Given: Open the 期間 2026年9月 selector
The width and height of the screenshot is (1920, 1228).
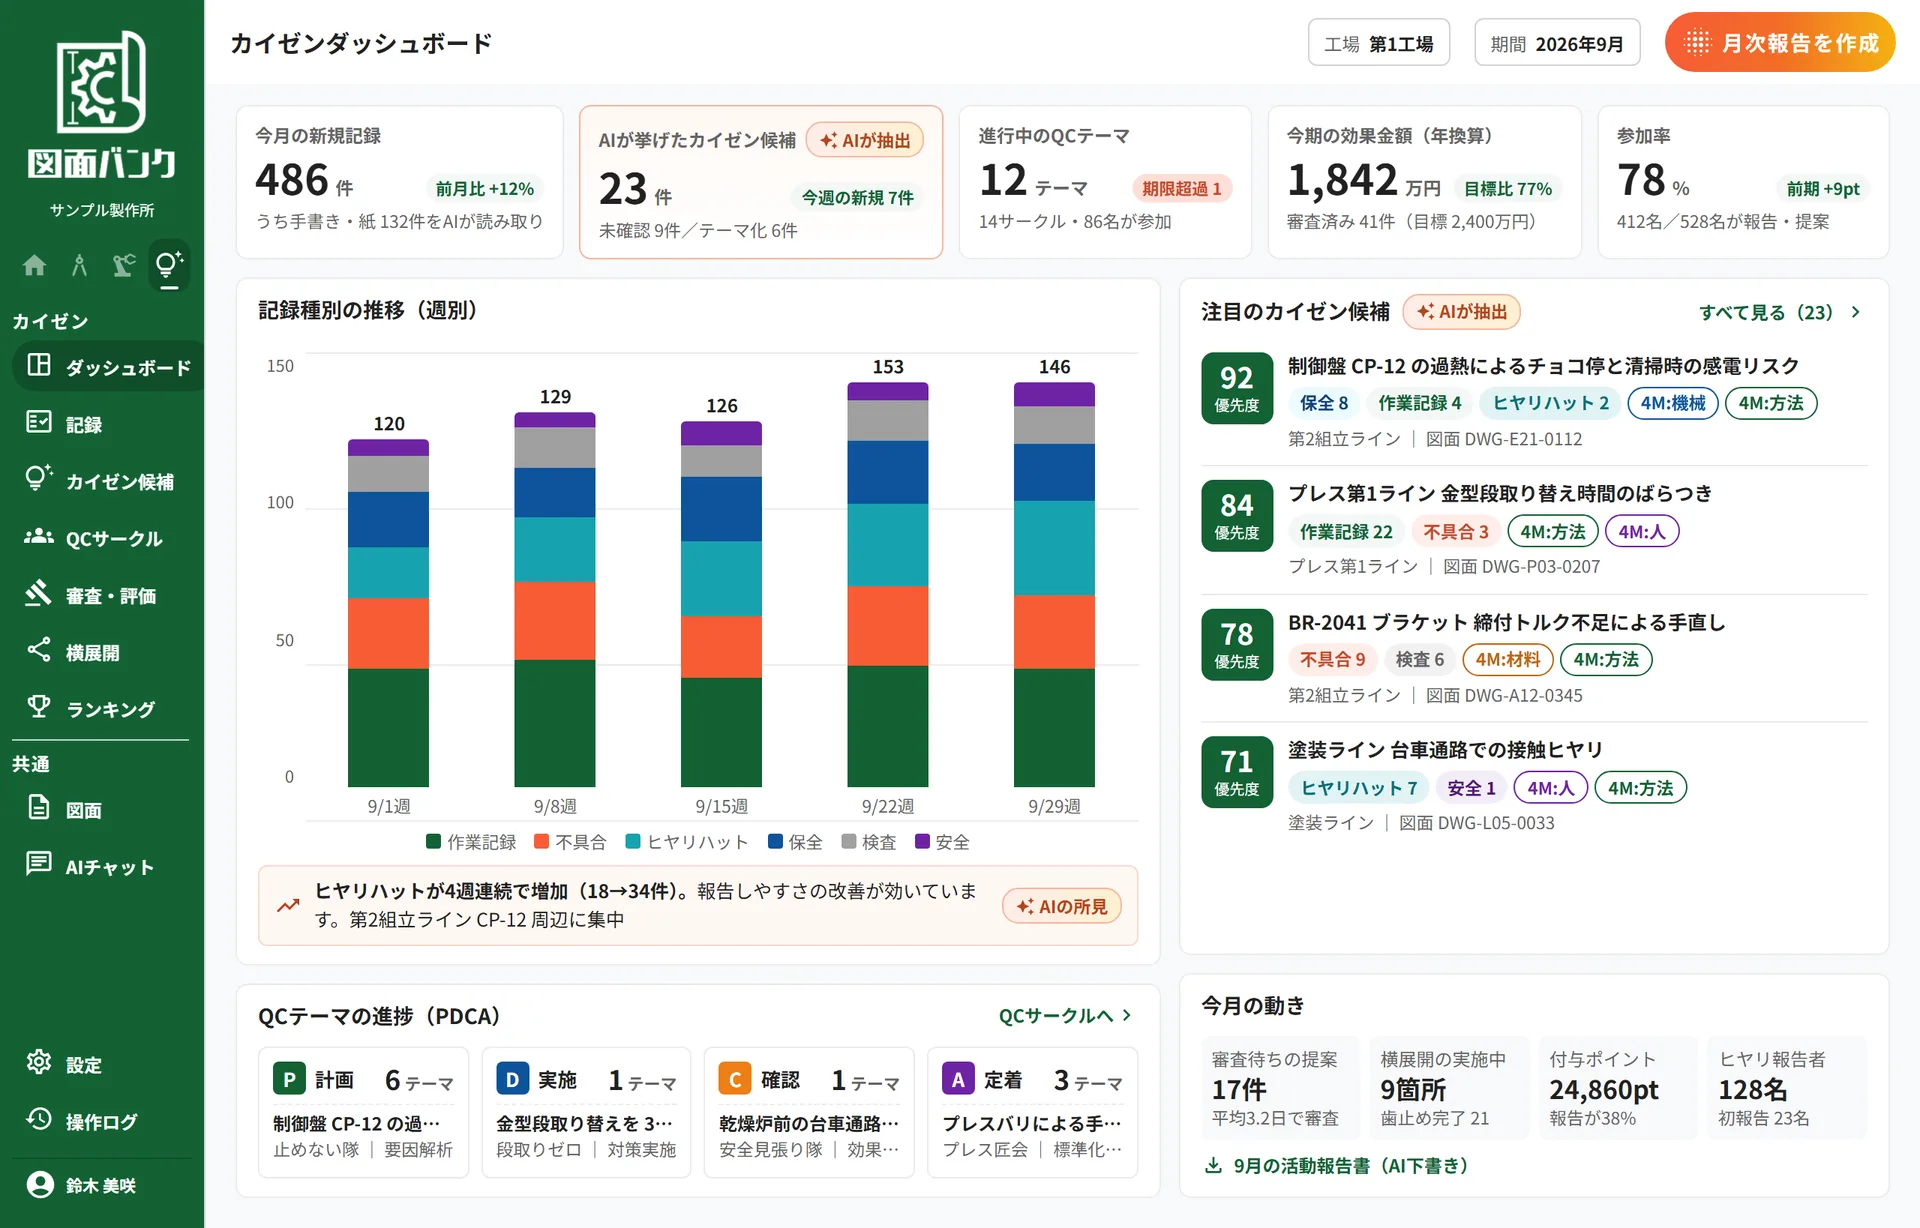Looking at the screenshot, I should (x=1556, y=43).
